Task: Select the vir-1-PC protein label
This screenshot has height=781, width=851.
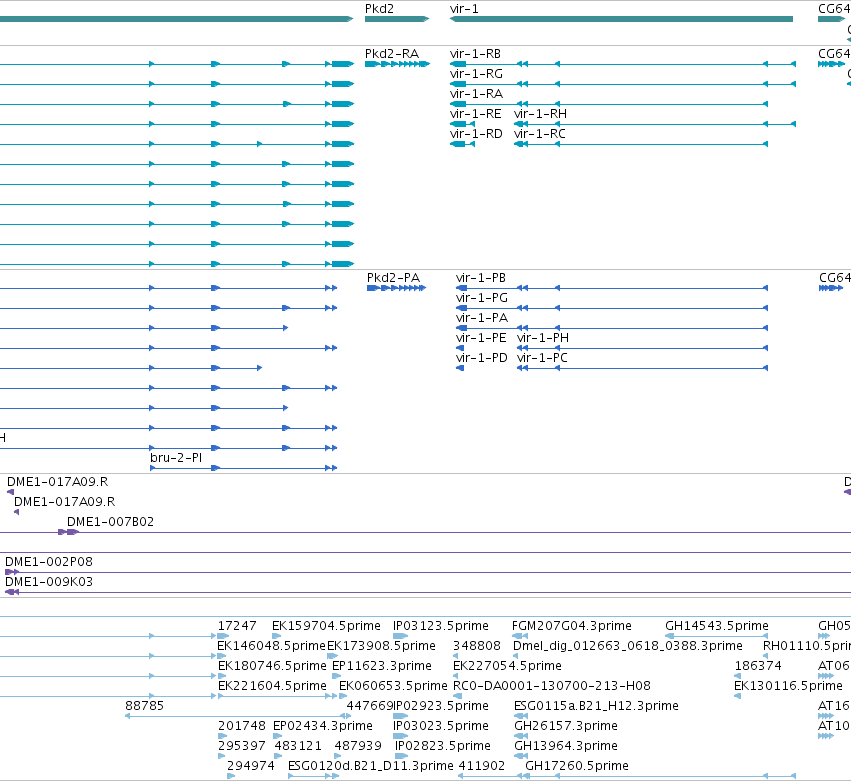Action: point(542,358)
